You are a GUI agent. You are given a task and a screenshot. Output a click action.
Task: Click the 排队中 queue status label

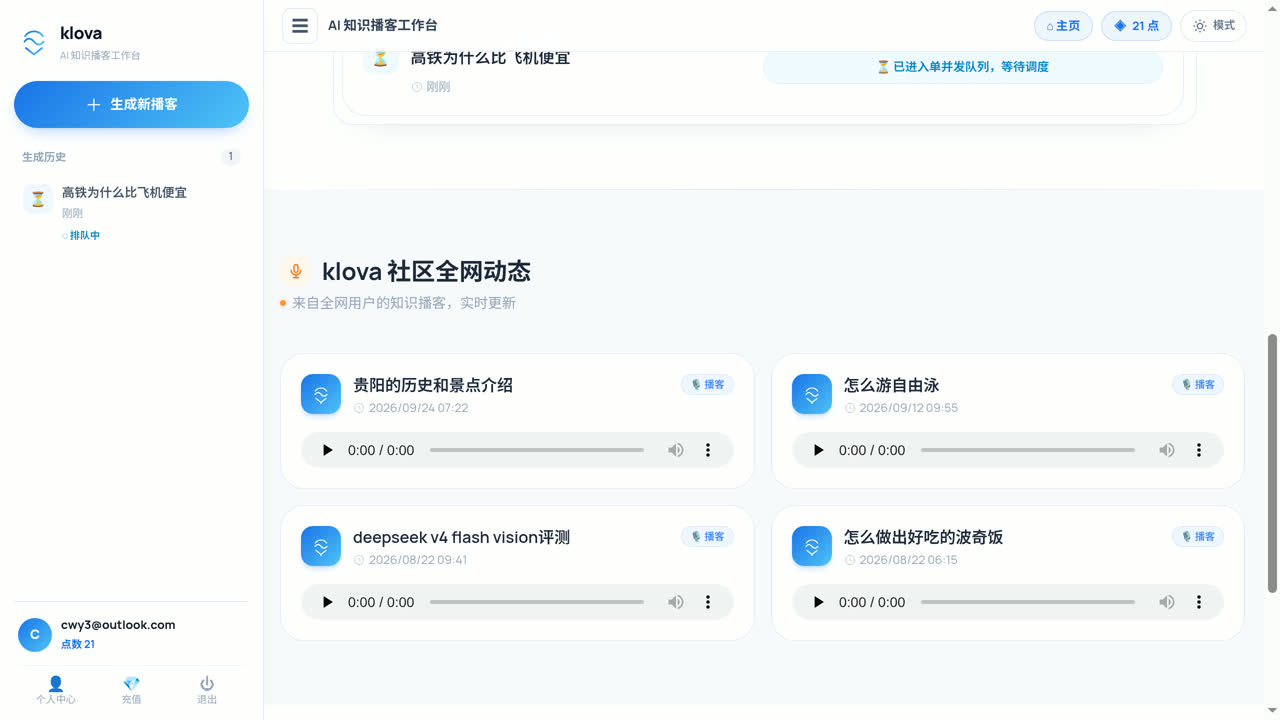(81, 236)
